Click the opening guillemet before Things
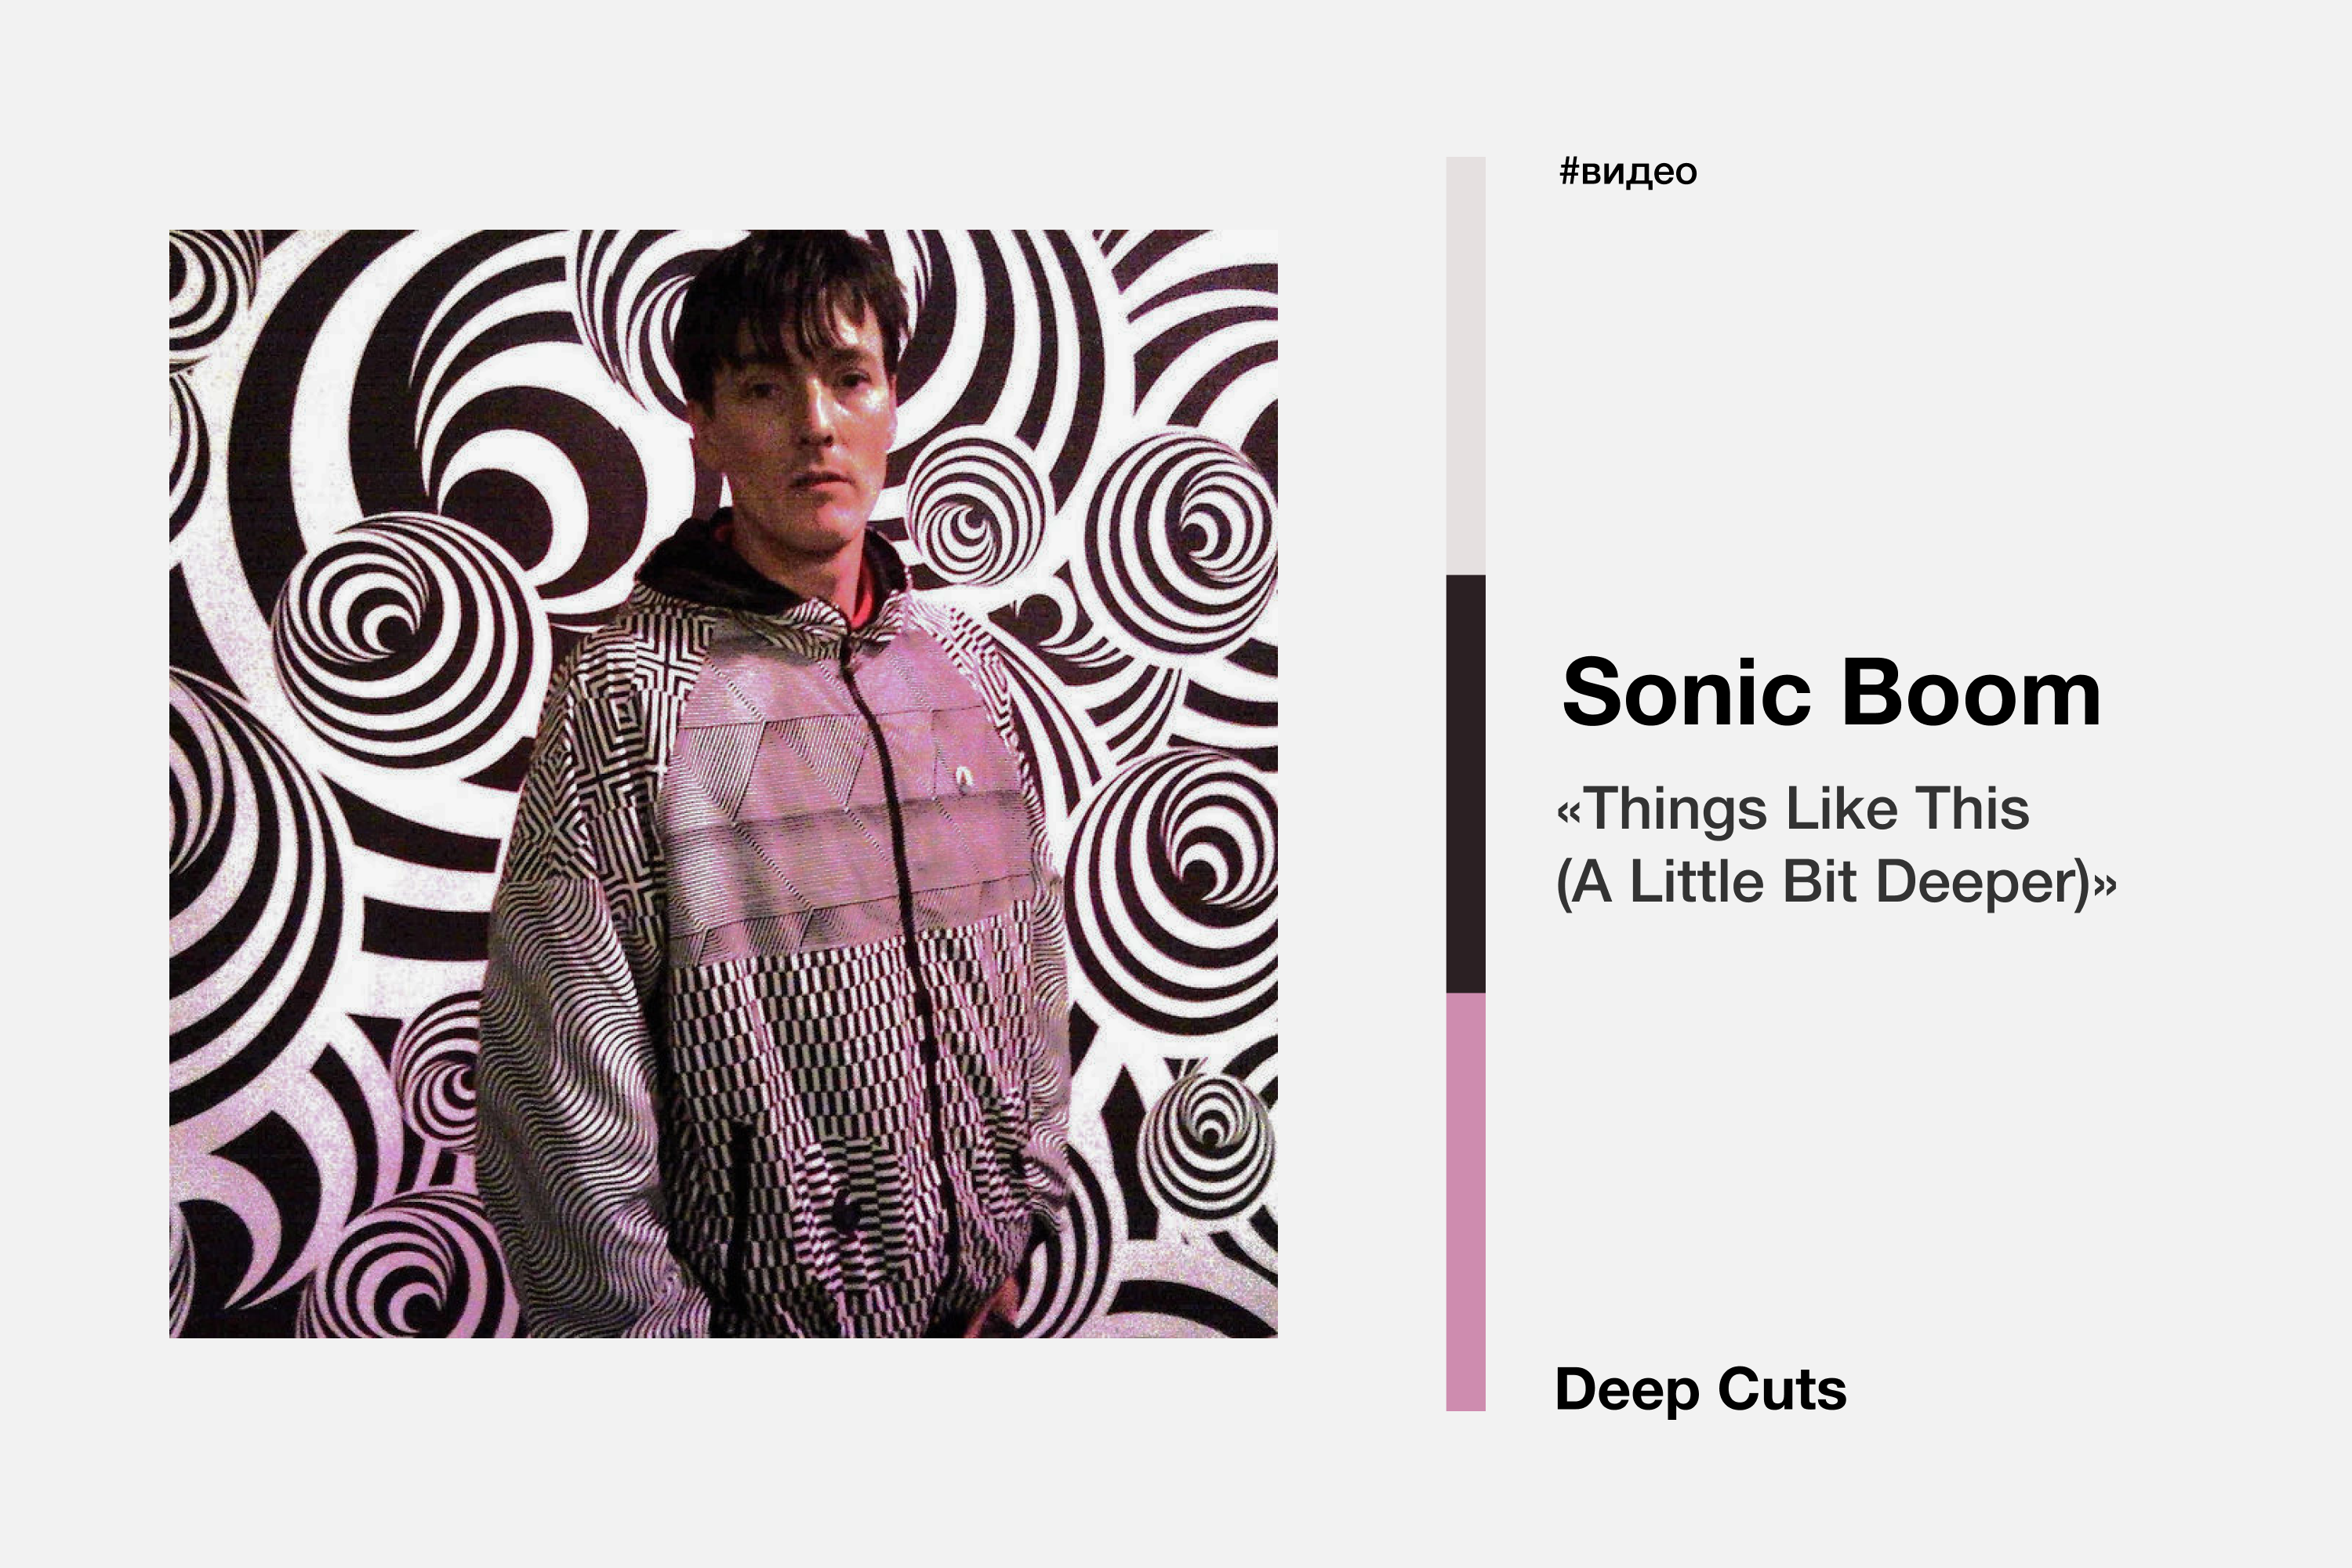The width and height of the screenshot is (2352, 1568). click(1568, 811)
